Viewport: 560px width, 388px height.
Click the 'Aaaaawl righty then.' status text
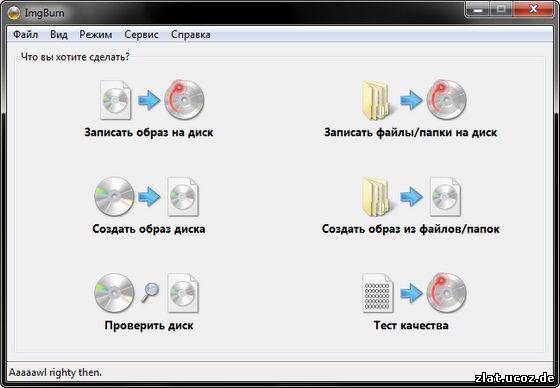point(55,372)
